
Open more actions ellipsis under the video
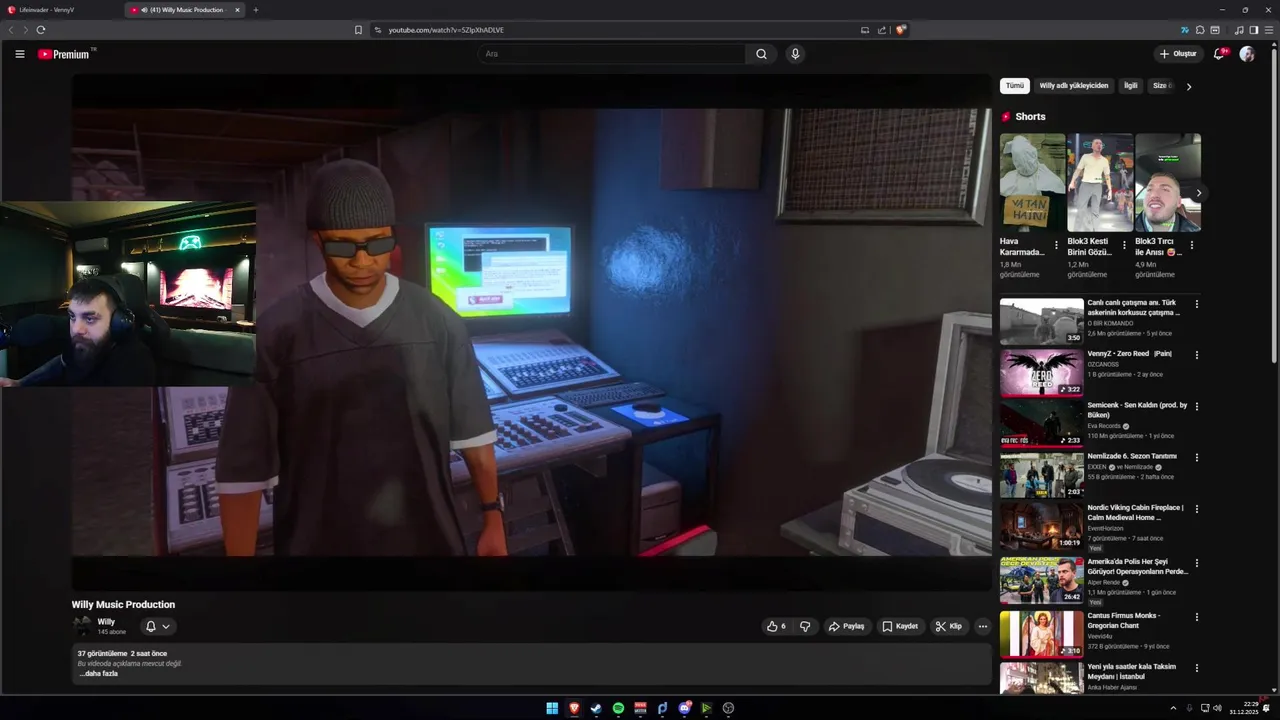982,626
